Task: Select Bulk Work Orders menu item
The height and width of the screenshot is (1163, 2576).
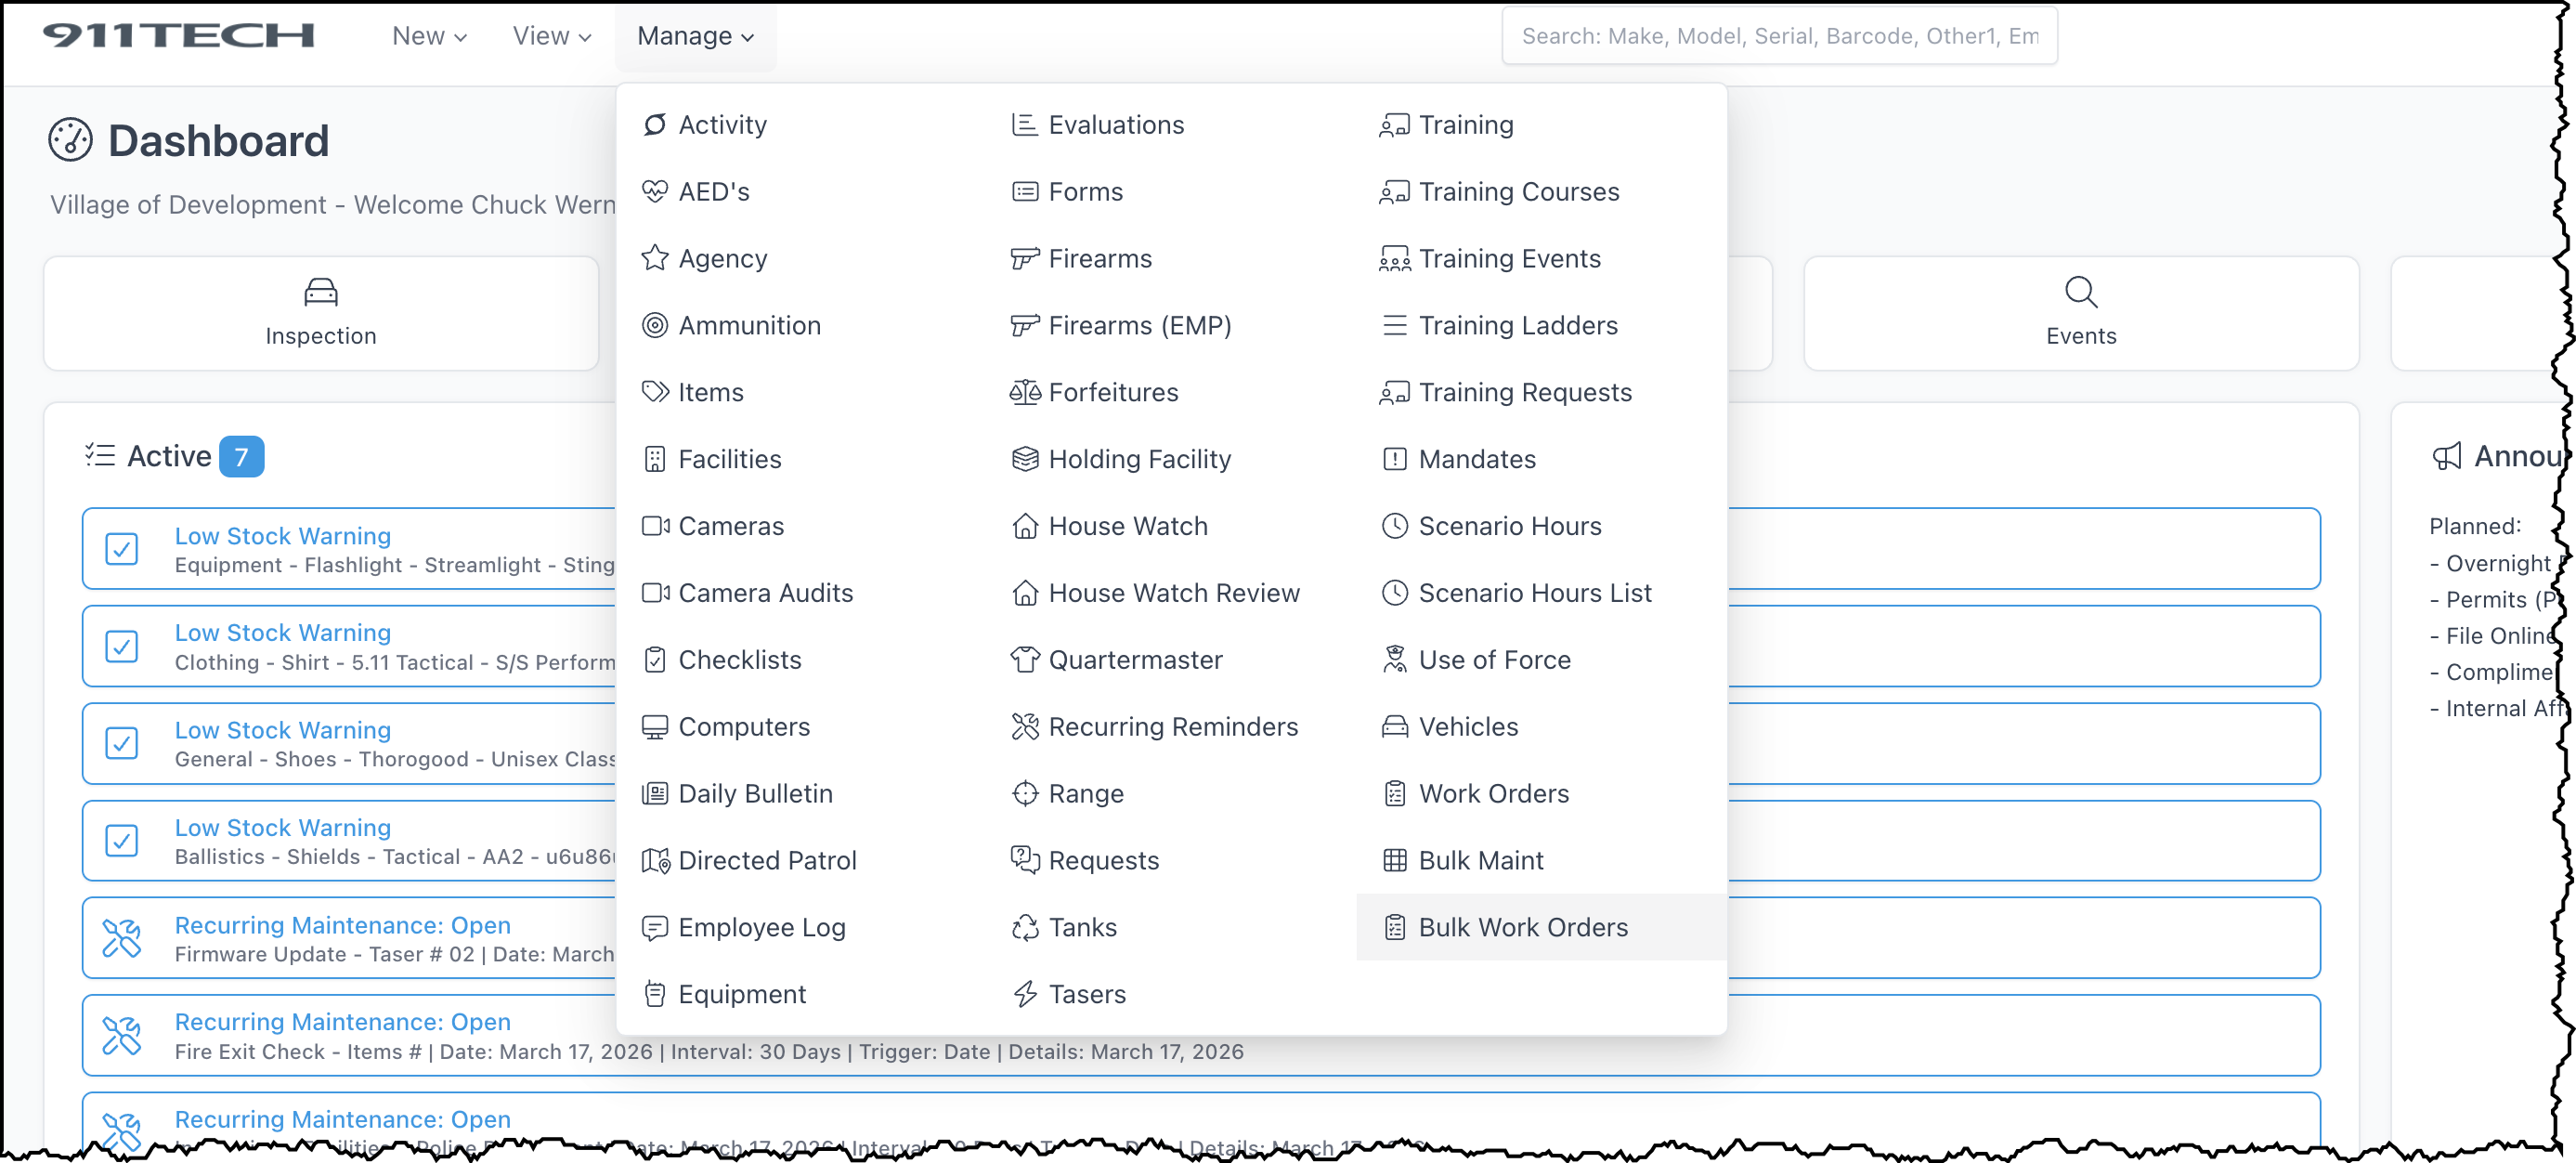Action: point(1522,927)
